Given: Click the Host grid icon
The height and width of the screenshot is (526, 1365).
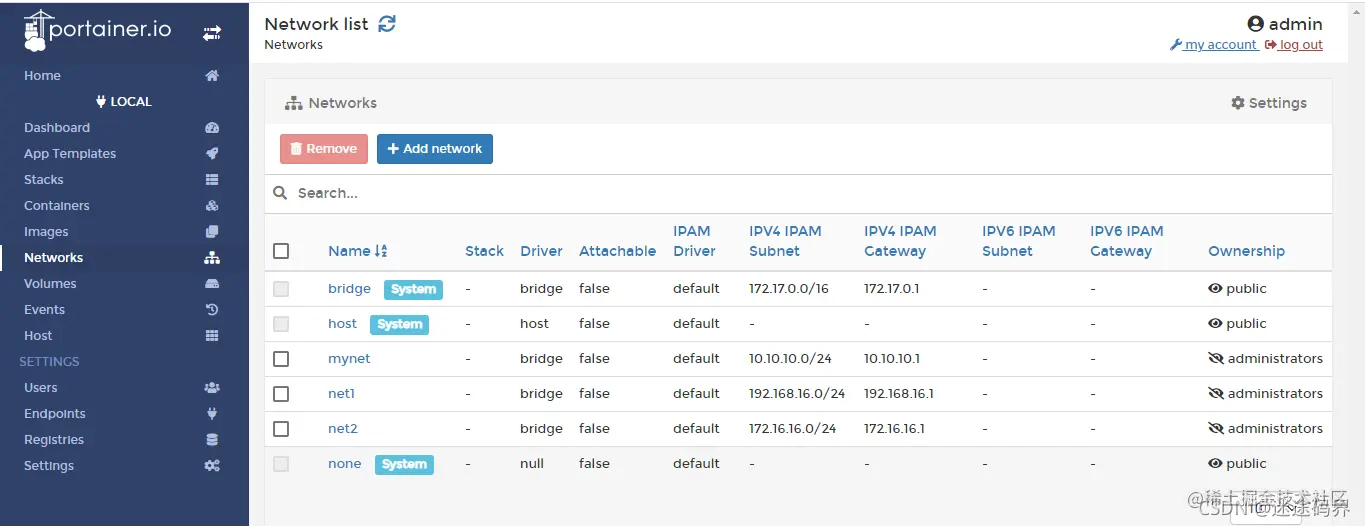Looking at the screenshot, I should click(212, 336).
